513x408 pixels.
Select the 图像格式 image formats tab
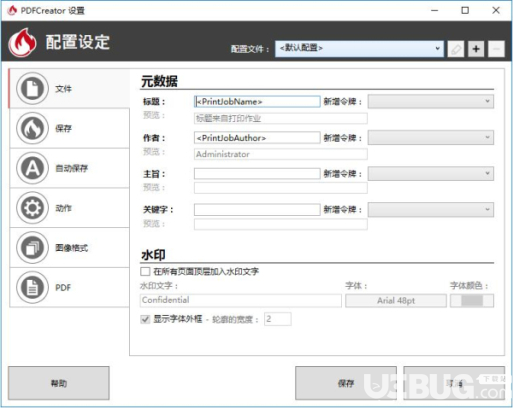tap(69, 248)
